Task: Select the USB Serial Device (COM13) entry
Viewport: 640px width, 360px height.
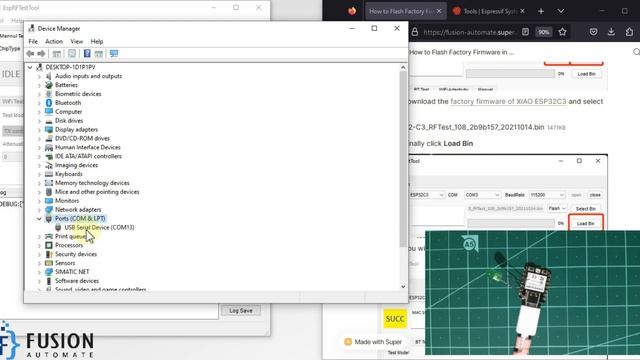Action: 99,227
